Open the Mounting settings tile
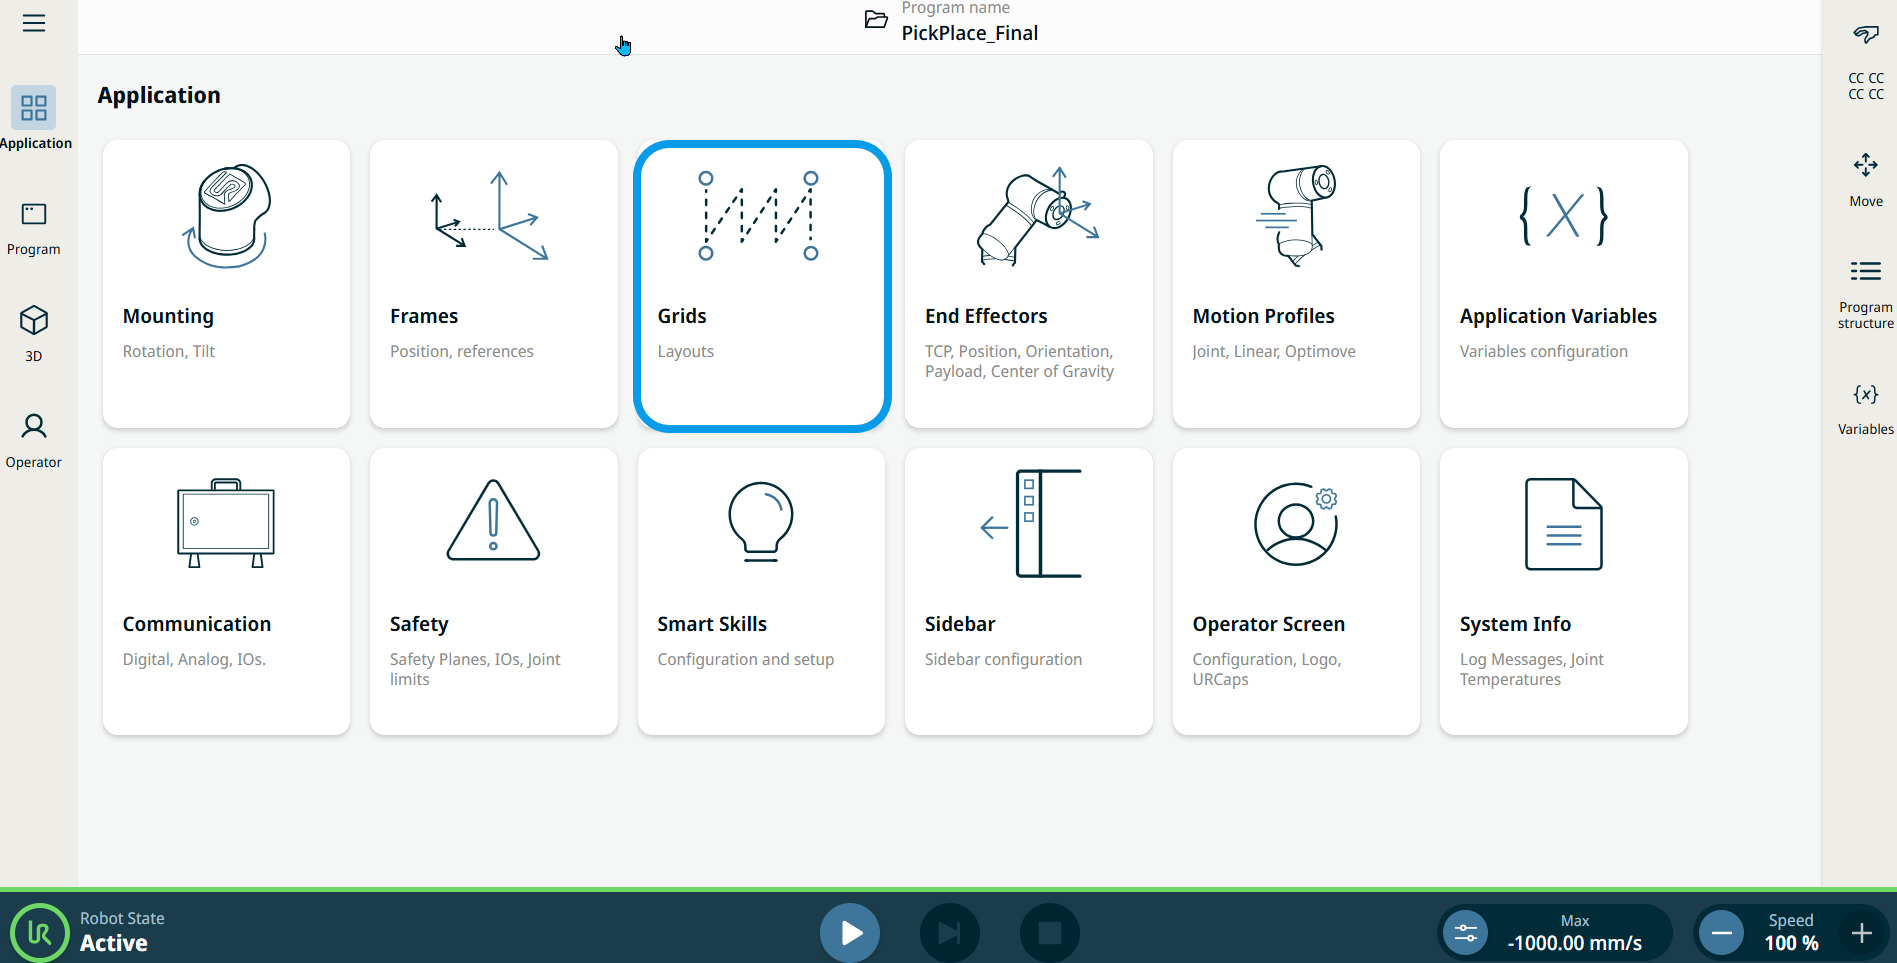Image resolution: width=1897 pixels, height=963 pixels. (226, 284)
